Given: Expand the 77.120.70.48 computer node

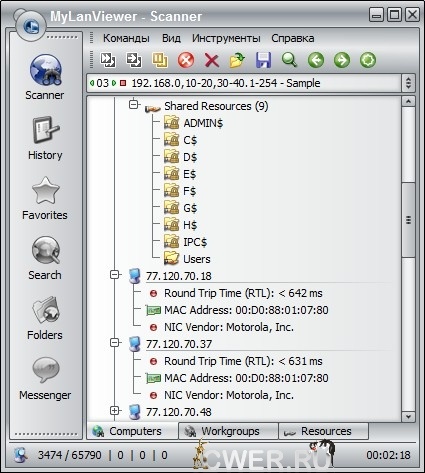Looking at the screenshot, I should click(x=115, y=411).
